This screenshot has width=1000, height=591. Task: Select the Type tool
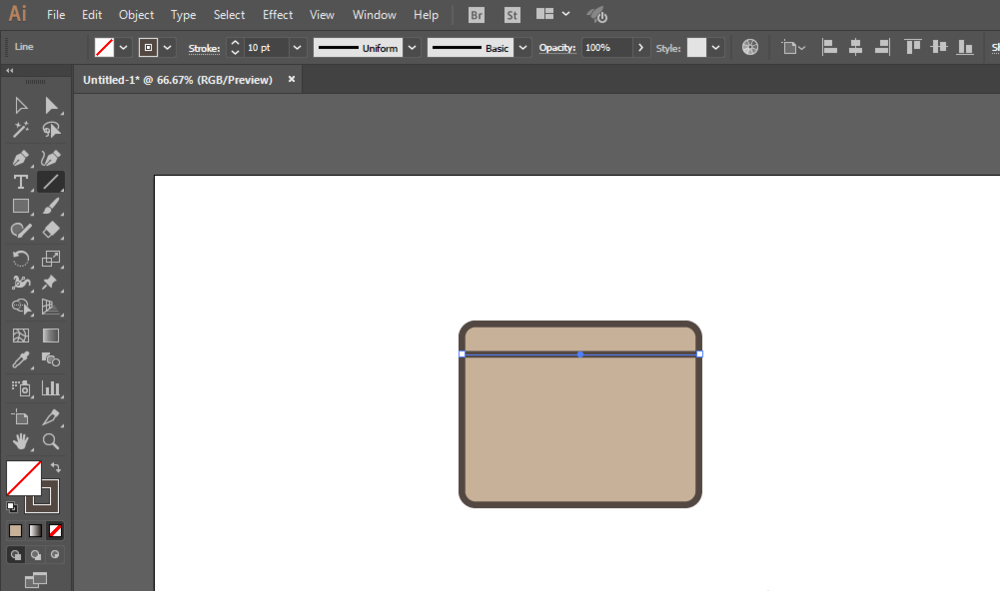pyautogui.click(x=20, y=182)
